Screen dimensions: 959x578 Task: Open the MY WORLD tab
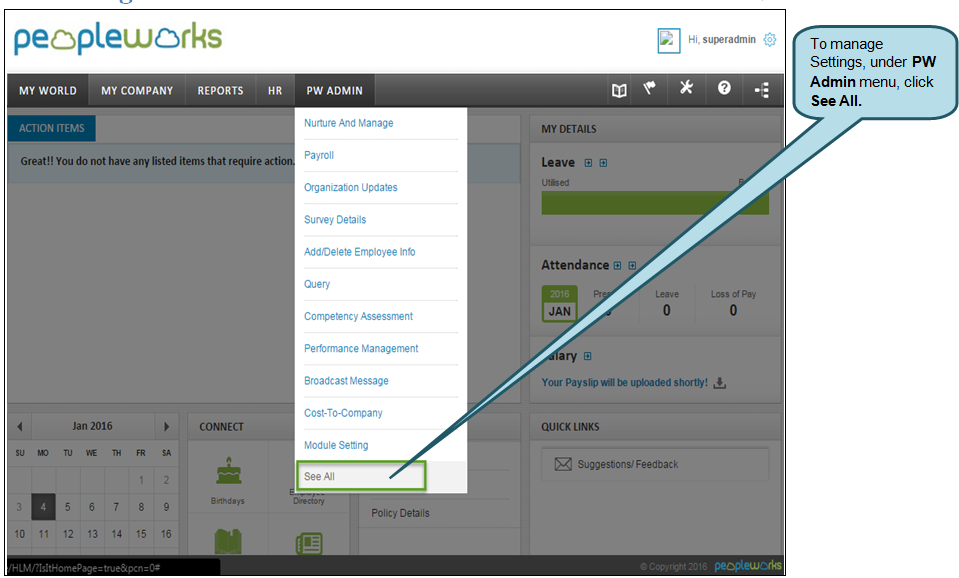click(48, 91)
